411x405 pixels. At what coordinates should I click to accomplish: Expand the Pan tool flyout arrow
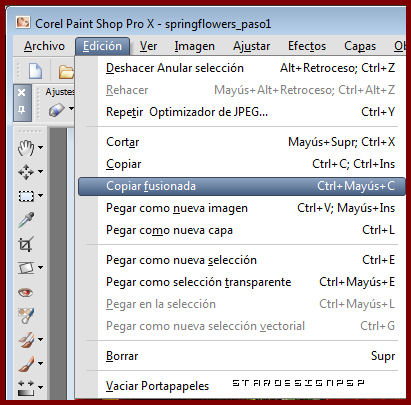[40, 147]
